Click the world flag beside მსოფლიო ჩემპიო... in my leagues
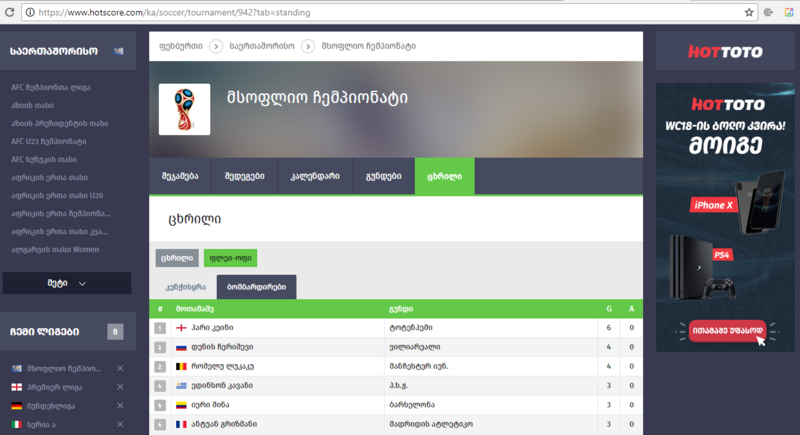The image size is (800, 435). pyautogui.click(x=17, y=368)
